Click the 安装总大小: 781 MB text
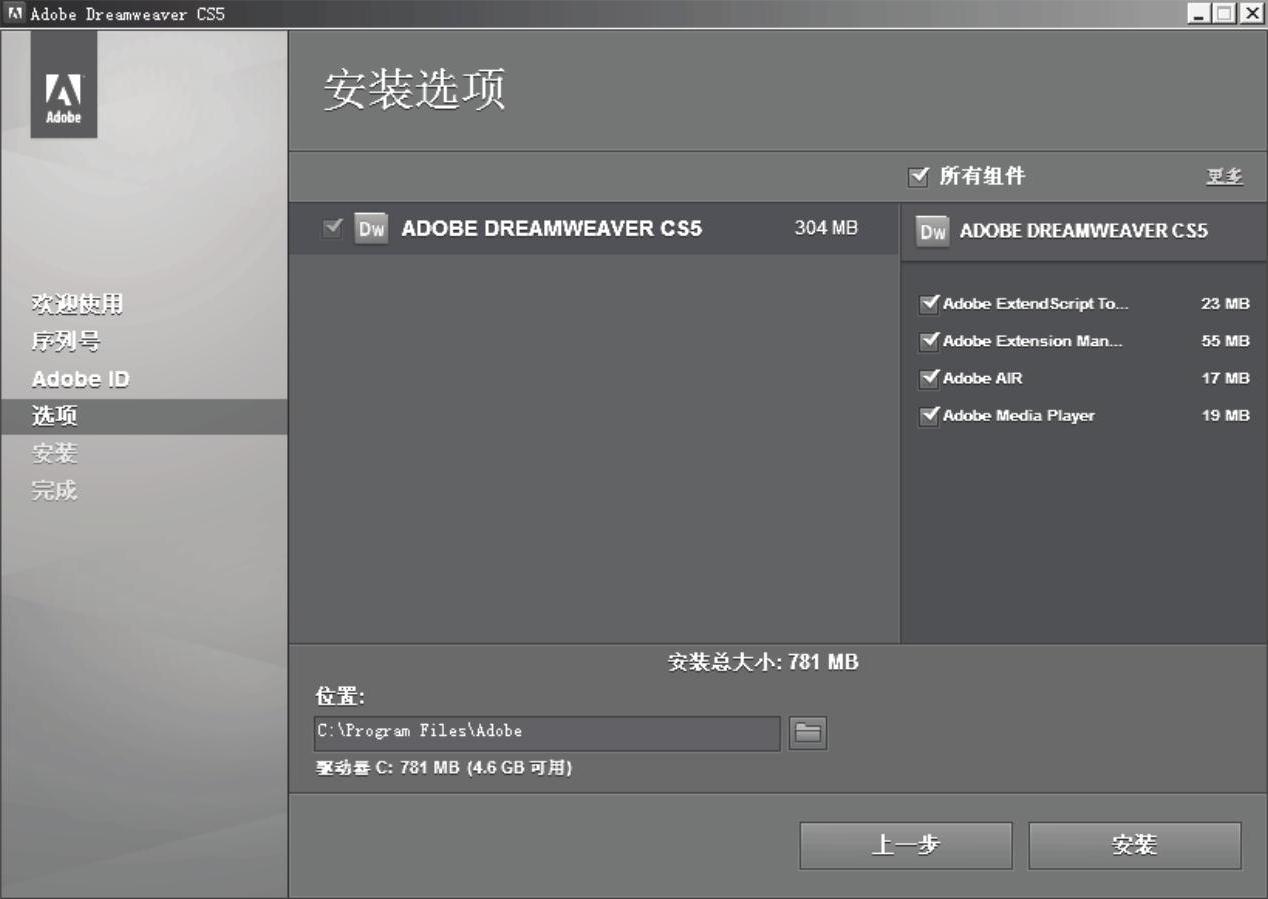This screenshot has width=1268, height=899. tap(763, 662)
